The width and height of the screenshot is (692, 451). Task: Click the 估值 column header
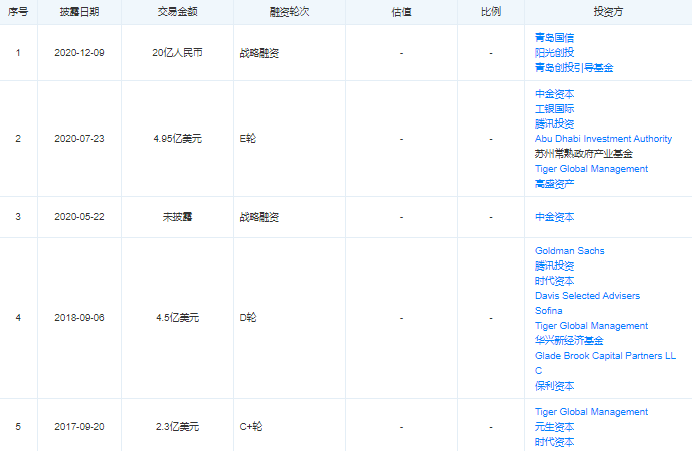click(x=401, y=12)
